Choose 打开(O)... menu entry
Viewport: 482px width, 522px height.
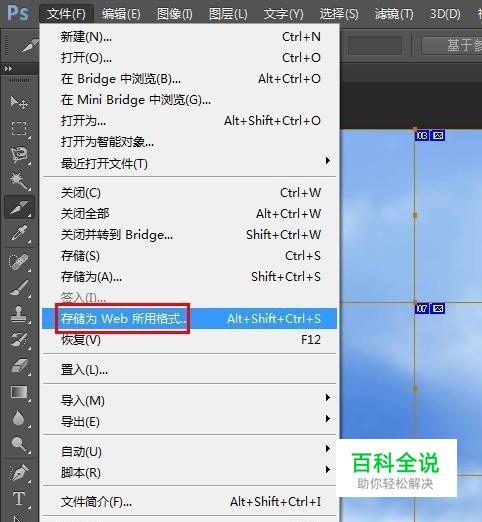coord(189,58)
